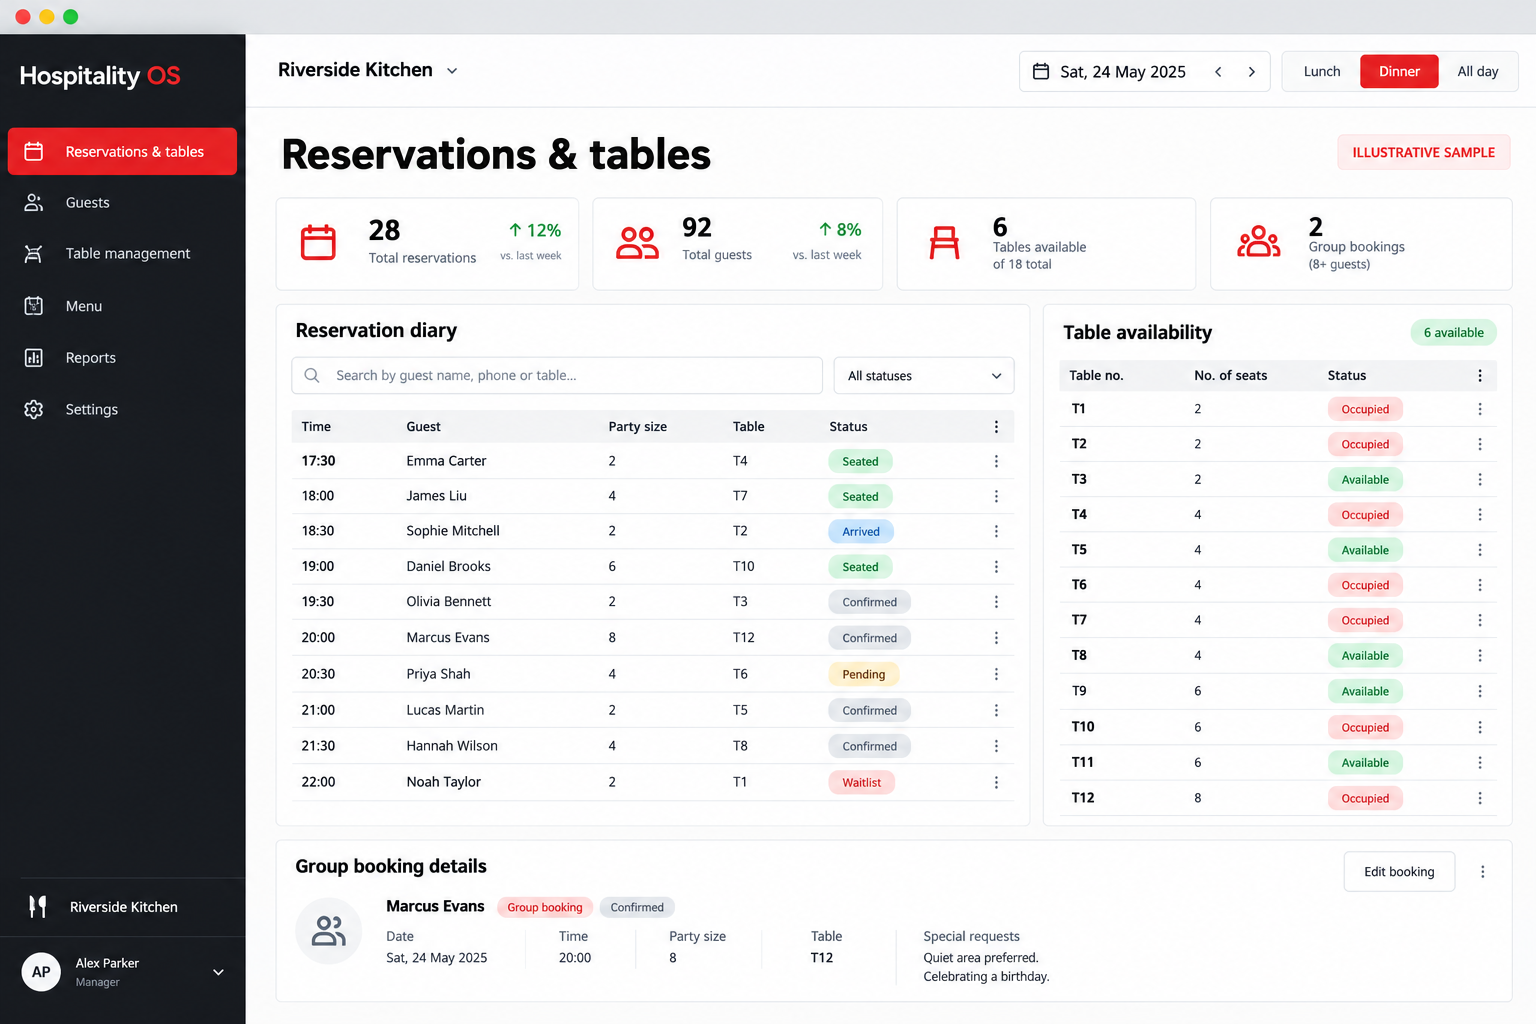1536x1024 pixels.
Task: Open options for Daniel Brooks reservation
Action: click(996, 566)
